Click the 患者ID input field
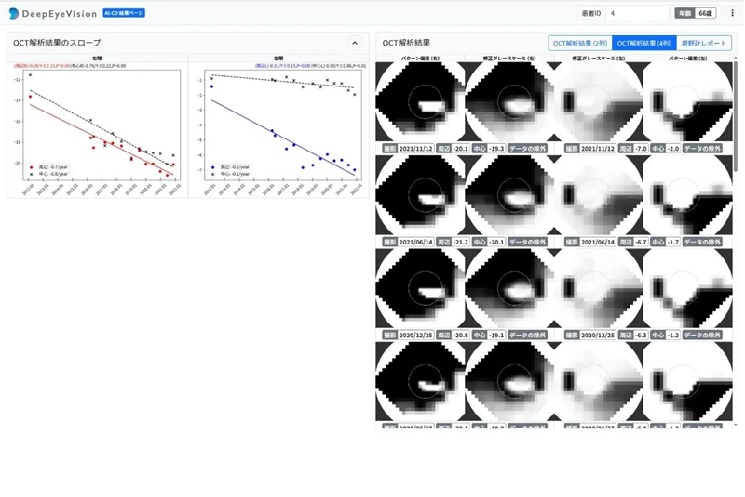The height and width of the screenshot is (497, 745). point(637,13)
